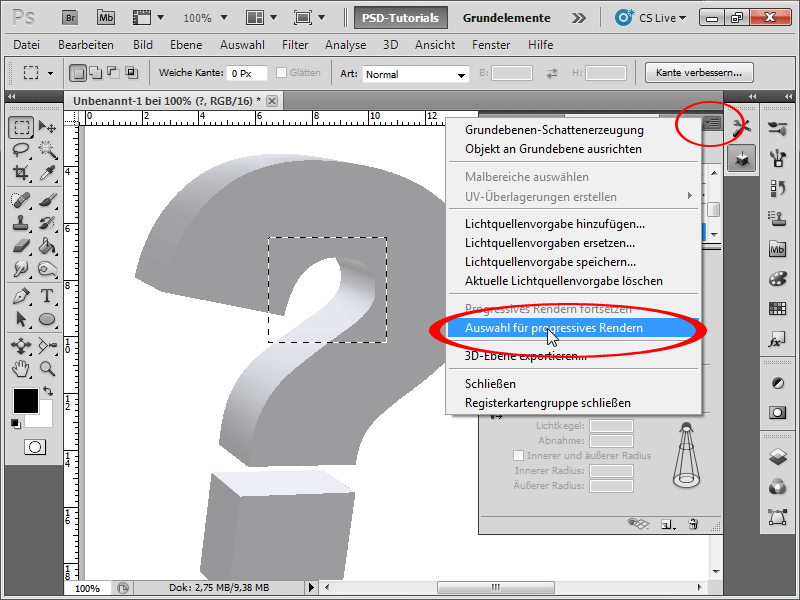Choose New selection mode
This screenshot has width=800, height=600.
[x=78, y=73]
